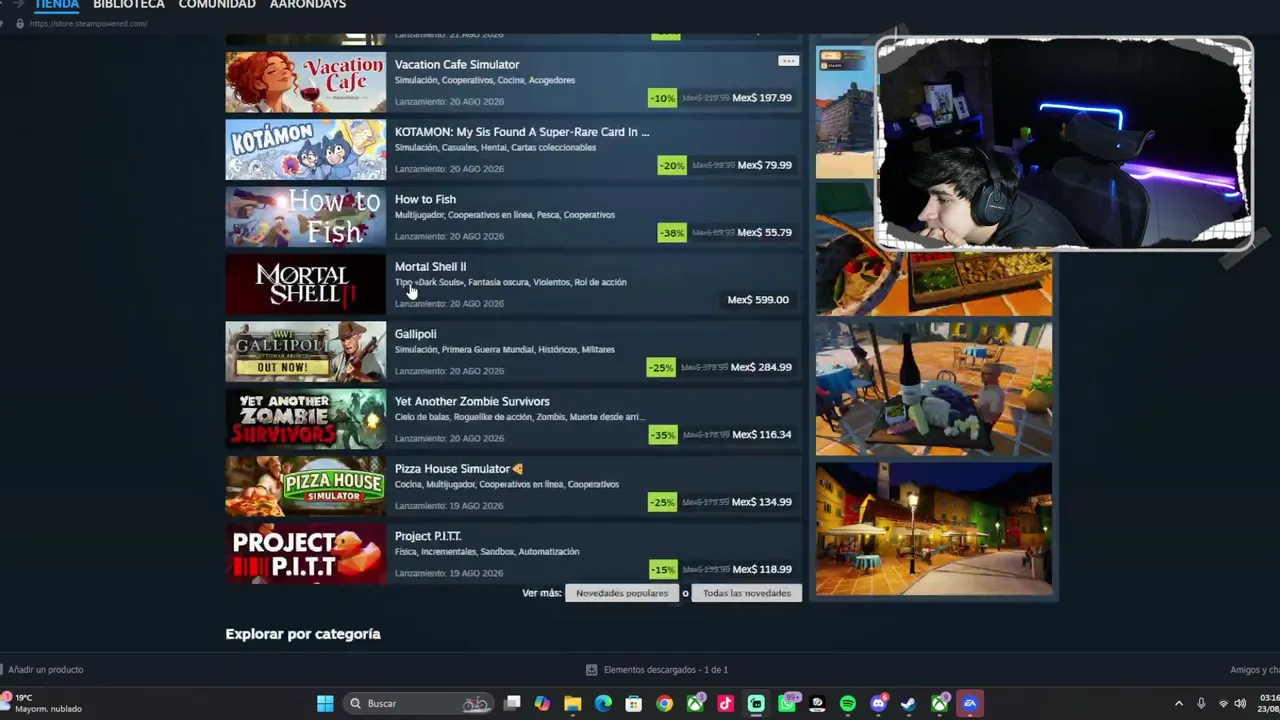Open File Explorer from the taskbar
Screen dimensions: 1280x720
573,704
